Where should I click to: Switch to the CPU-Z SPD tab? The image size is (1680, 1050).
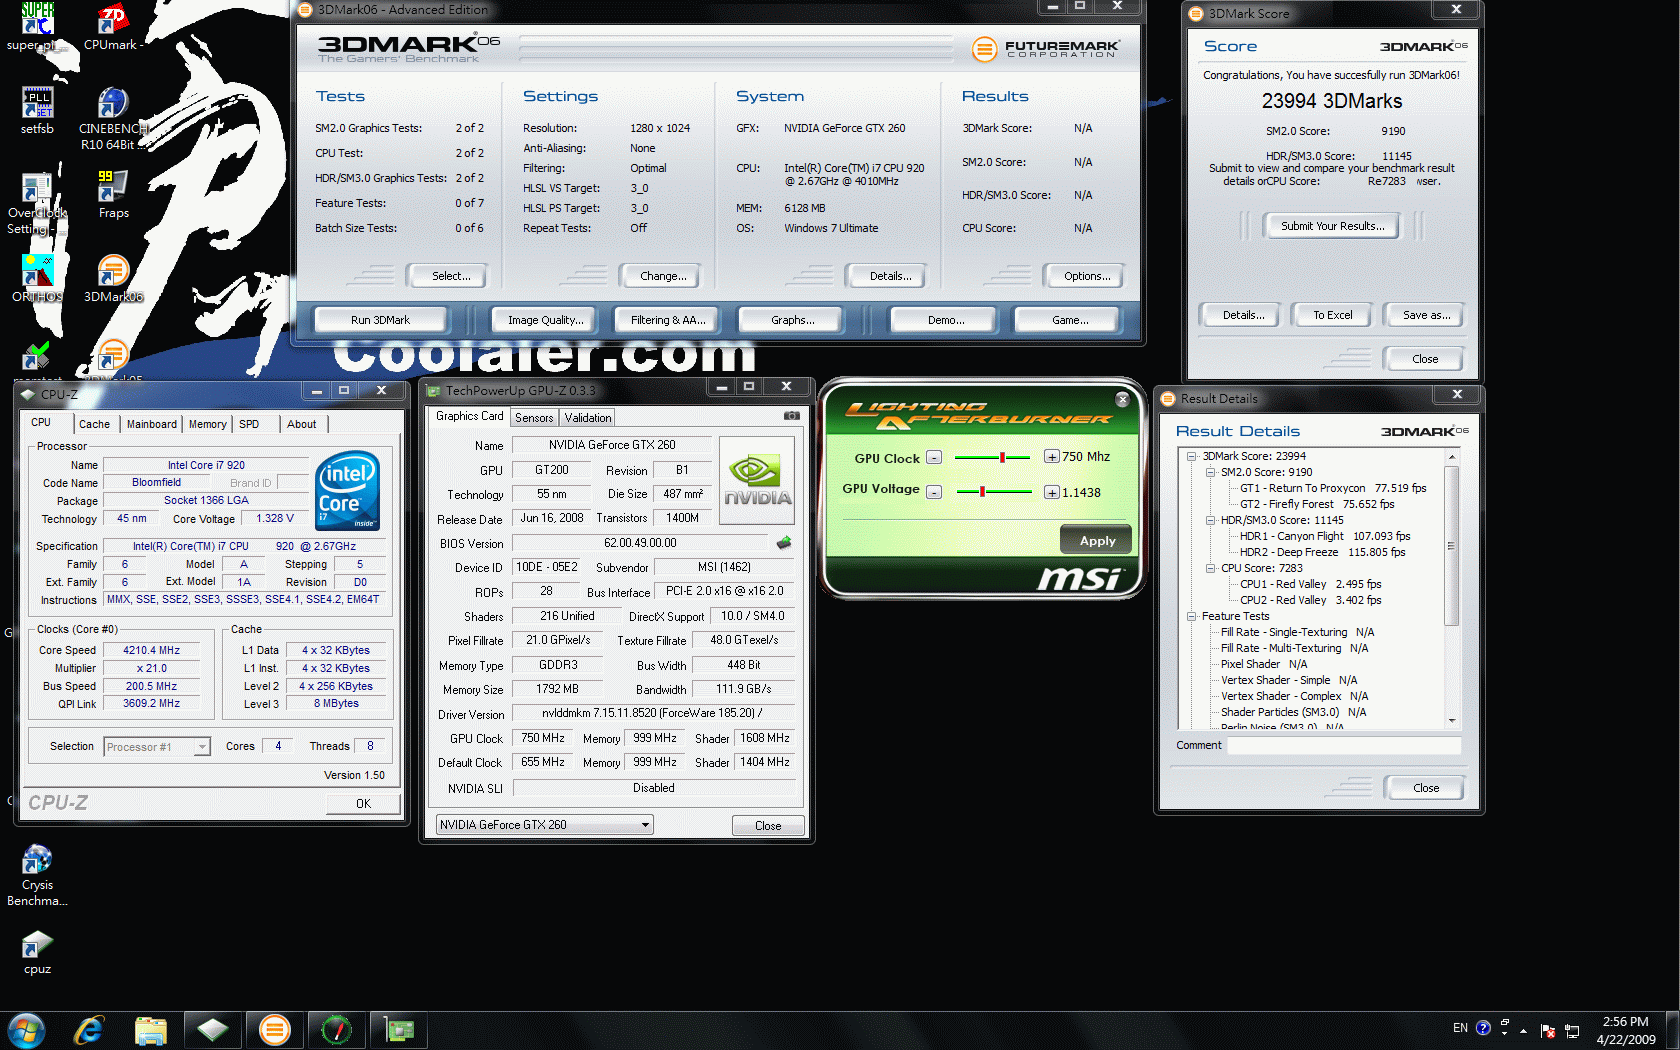pos(249,424)
